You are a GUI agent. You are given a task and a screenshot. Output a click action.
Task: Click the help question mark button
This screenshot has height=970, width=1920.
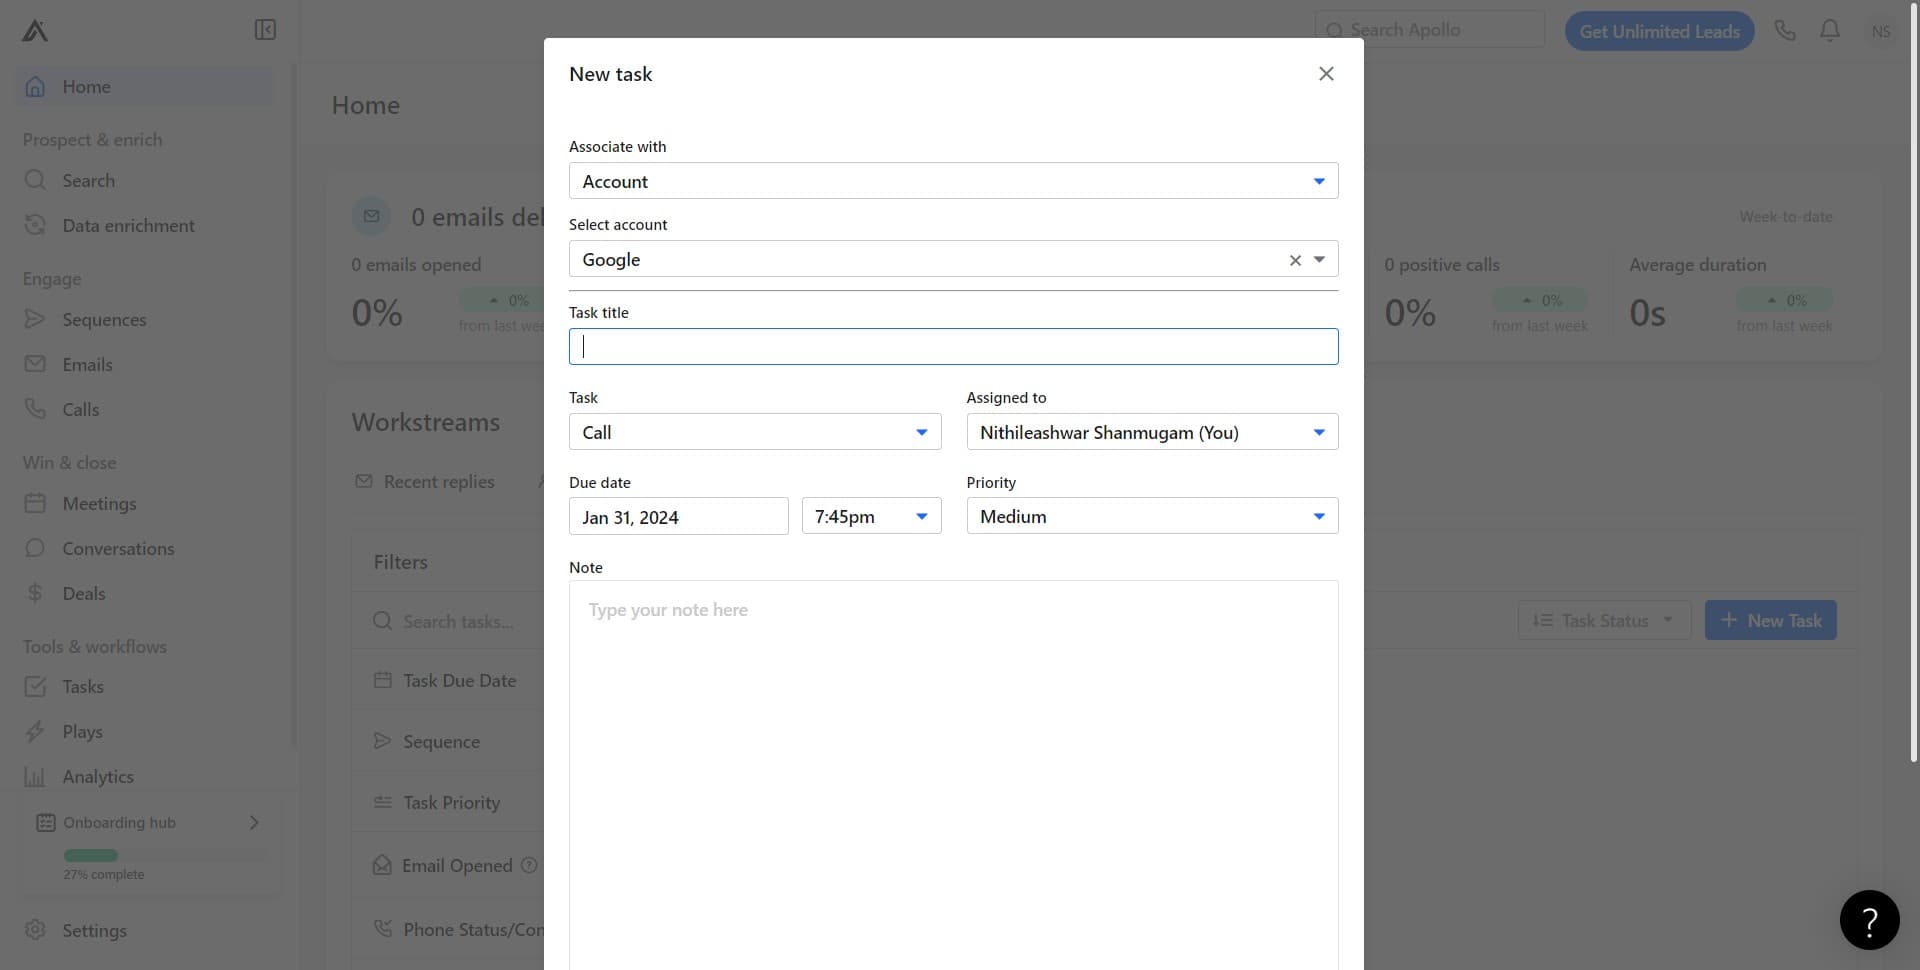point(1869,920)
